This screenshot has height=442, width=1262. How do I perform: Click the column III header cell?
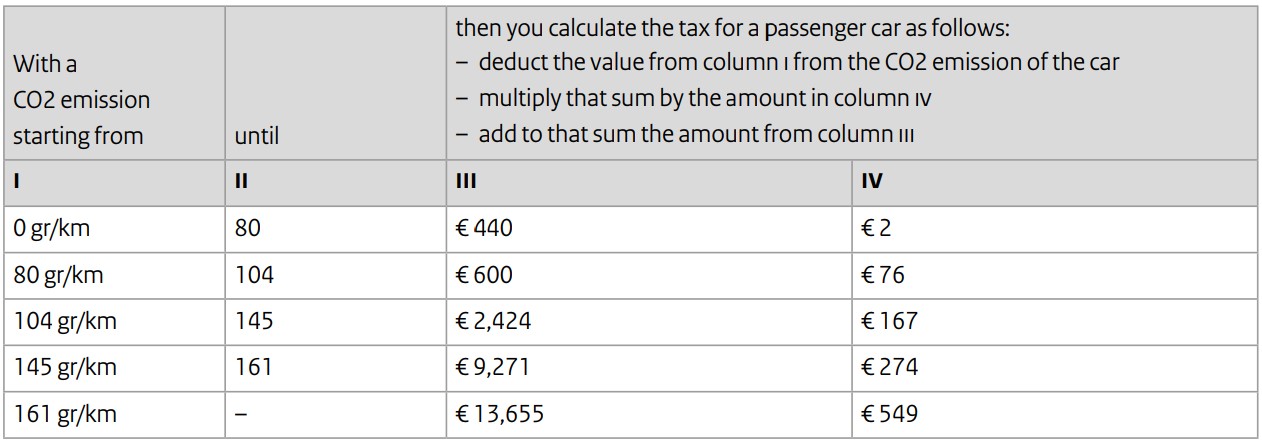click(649, 183)
